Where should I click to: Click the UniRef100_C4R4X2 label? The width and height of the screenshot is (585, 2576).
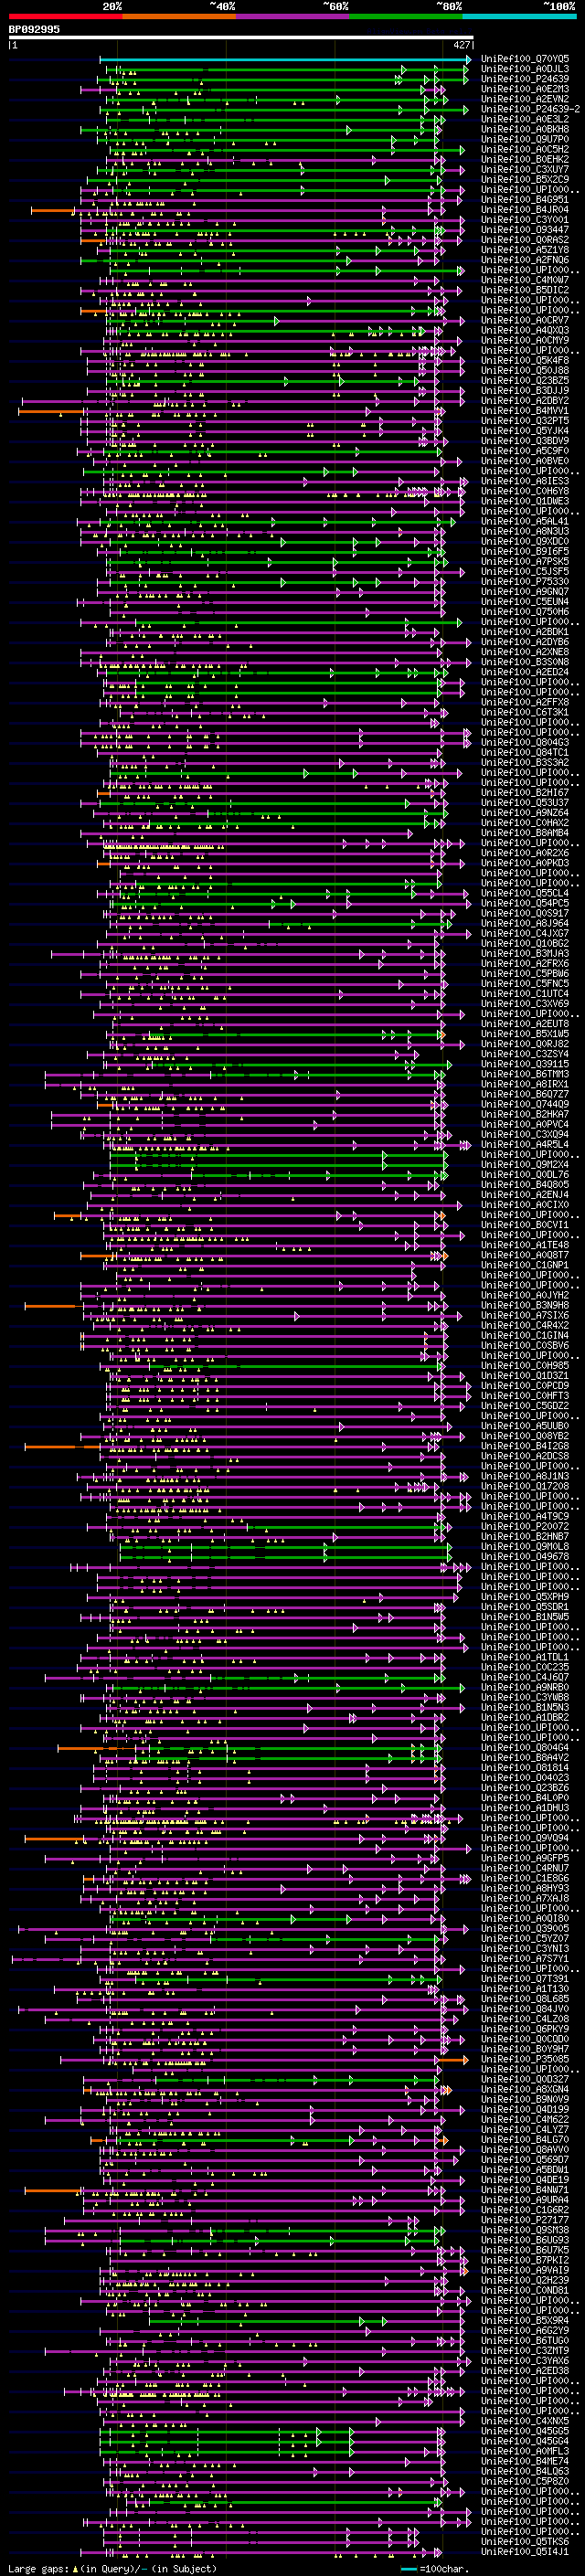tap(524, 1325)
